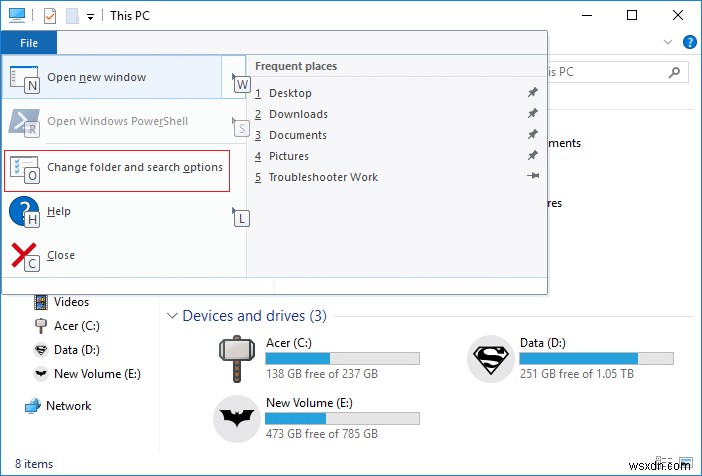702x476 pixels.
Task: Click the File tab
Action: pyautogui.click(x=29, y=43)
